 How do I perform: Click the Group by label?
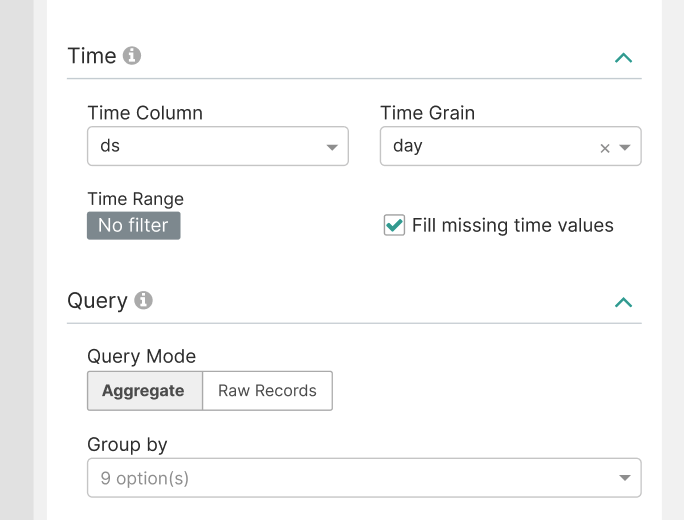click(127, 444)
